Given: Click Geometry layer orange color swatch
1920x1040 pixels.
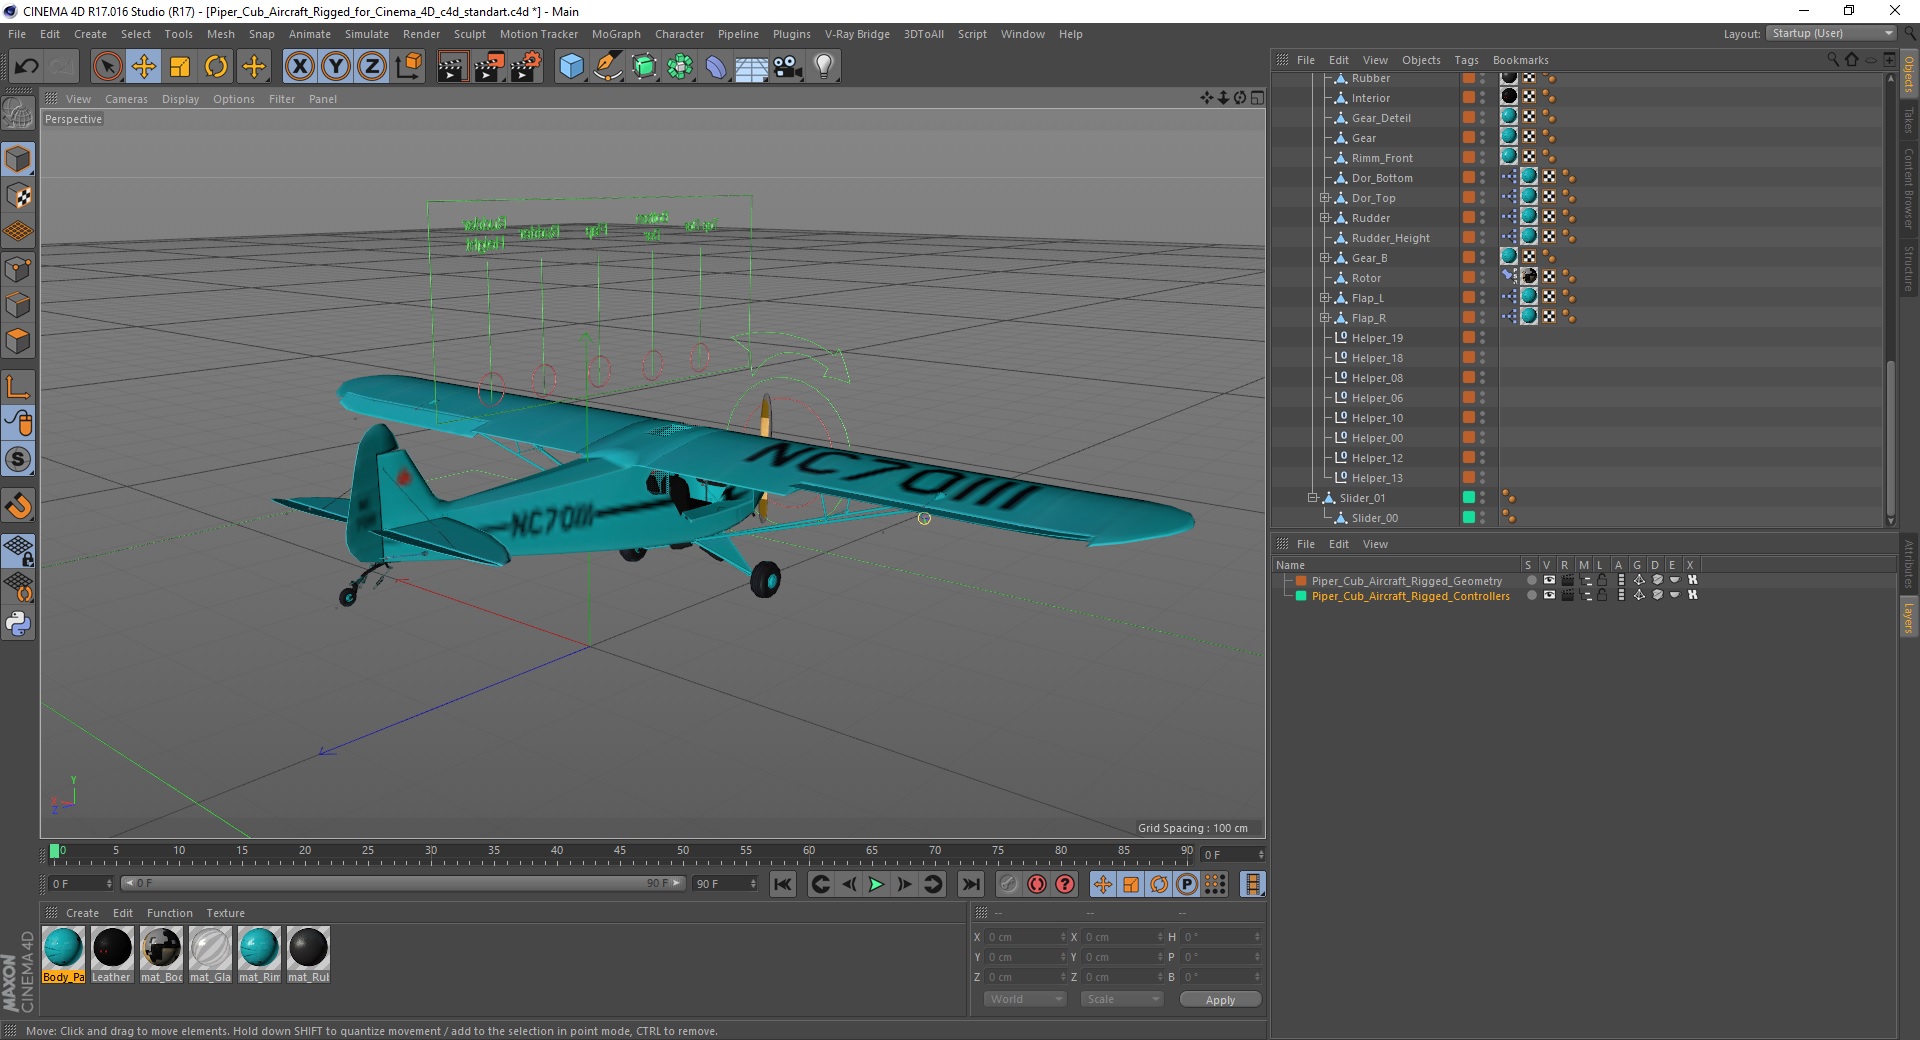Looking at the screenshot, I should coord(1301,580).
